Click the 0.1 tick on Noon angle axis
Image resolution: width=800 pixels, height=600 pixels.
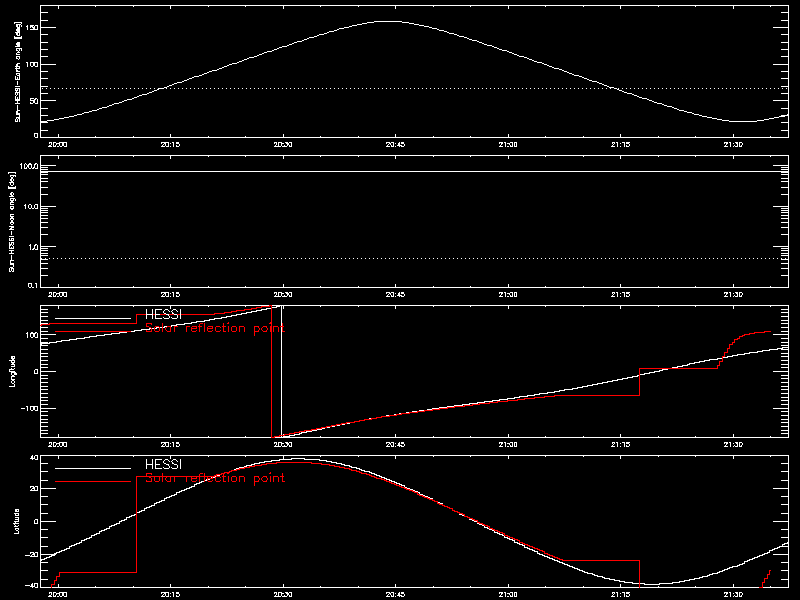(34, 286)
